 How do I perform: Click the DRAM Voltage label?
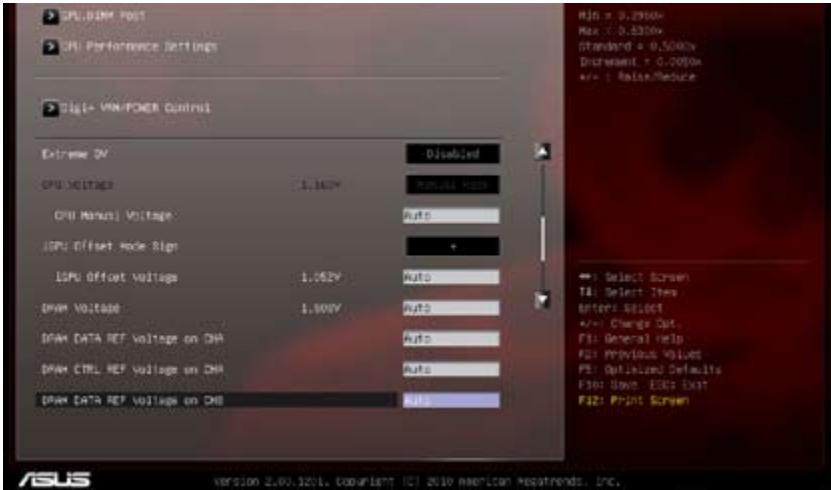click(x=81, y=308)
